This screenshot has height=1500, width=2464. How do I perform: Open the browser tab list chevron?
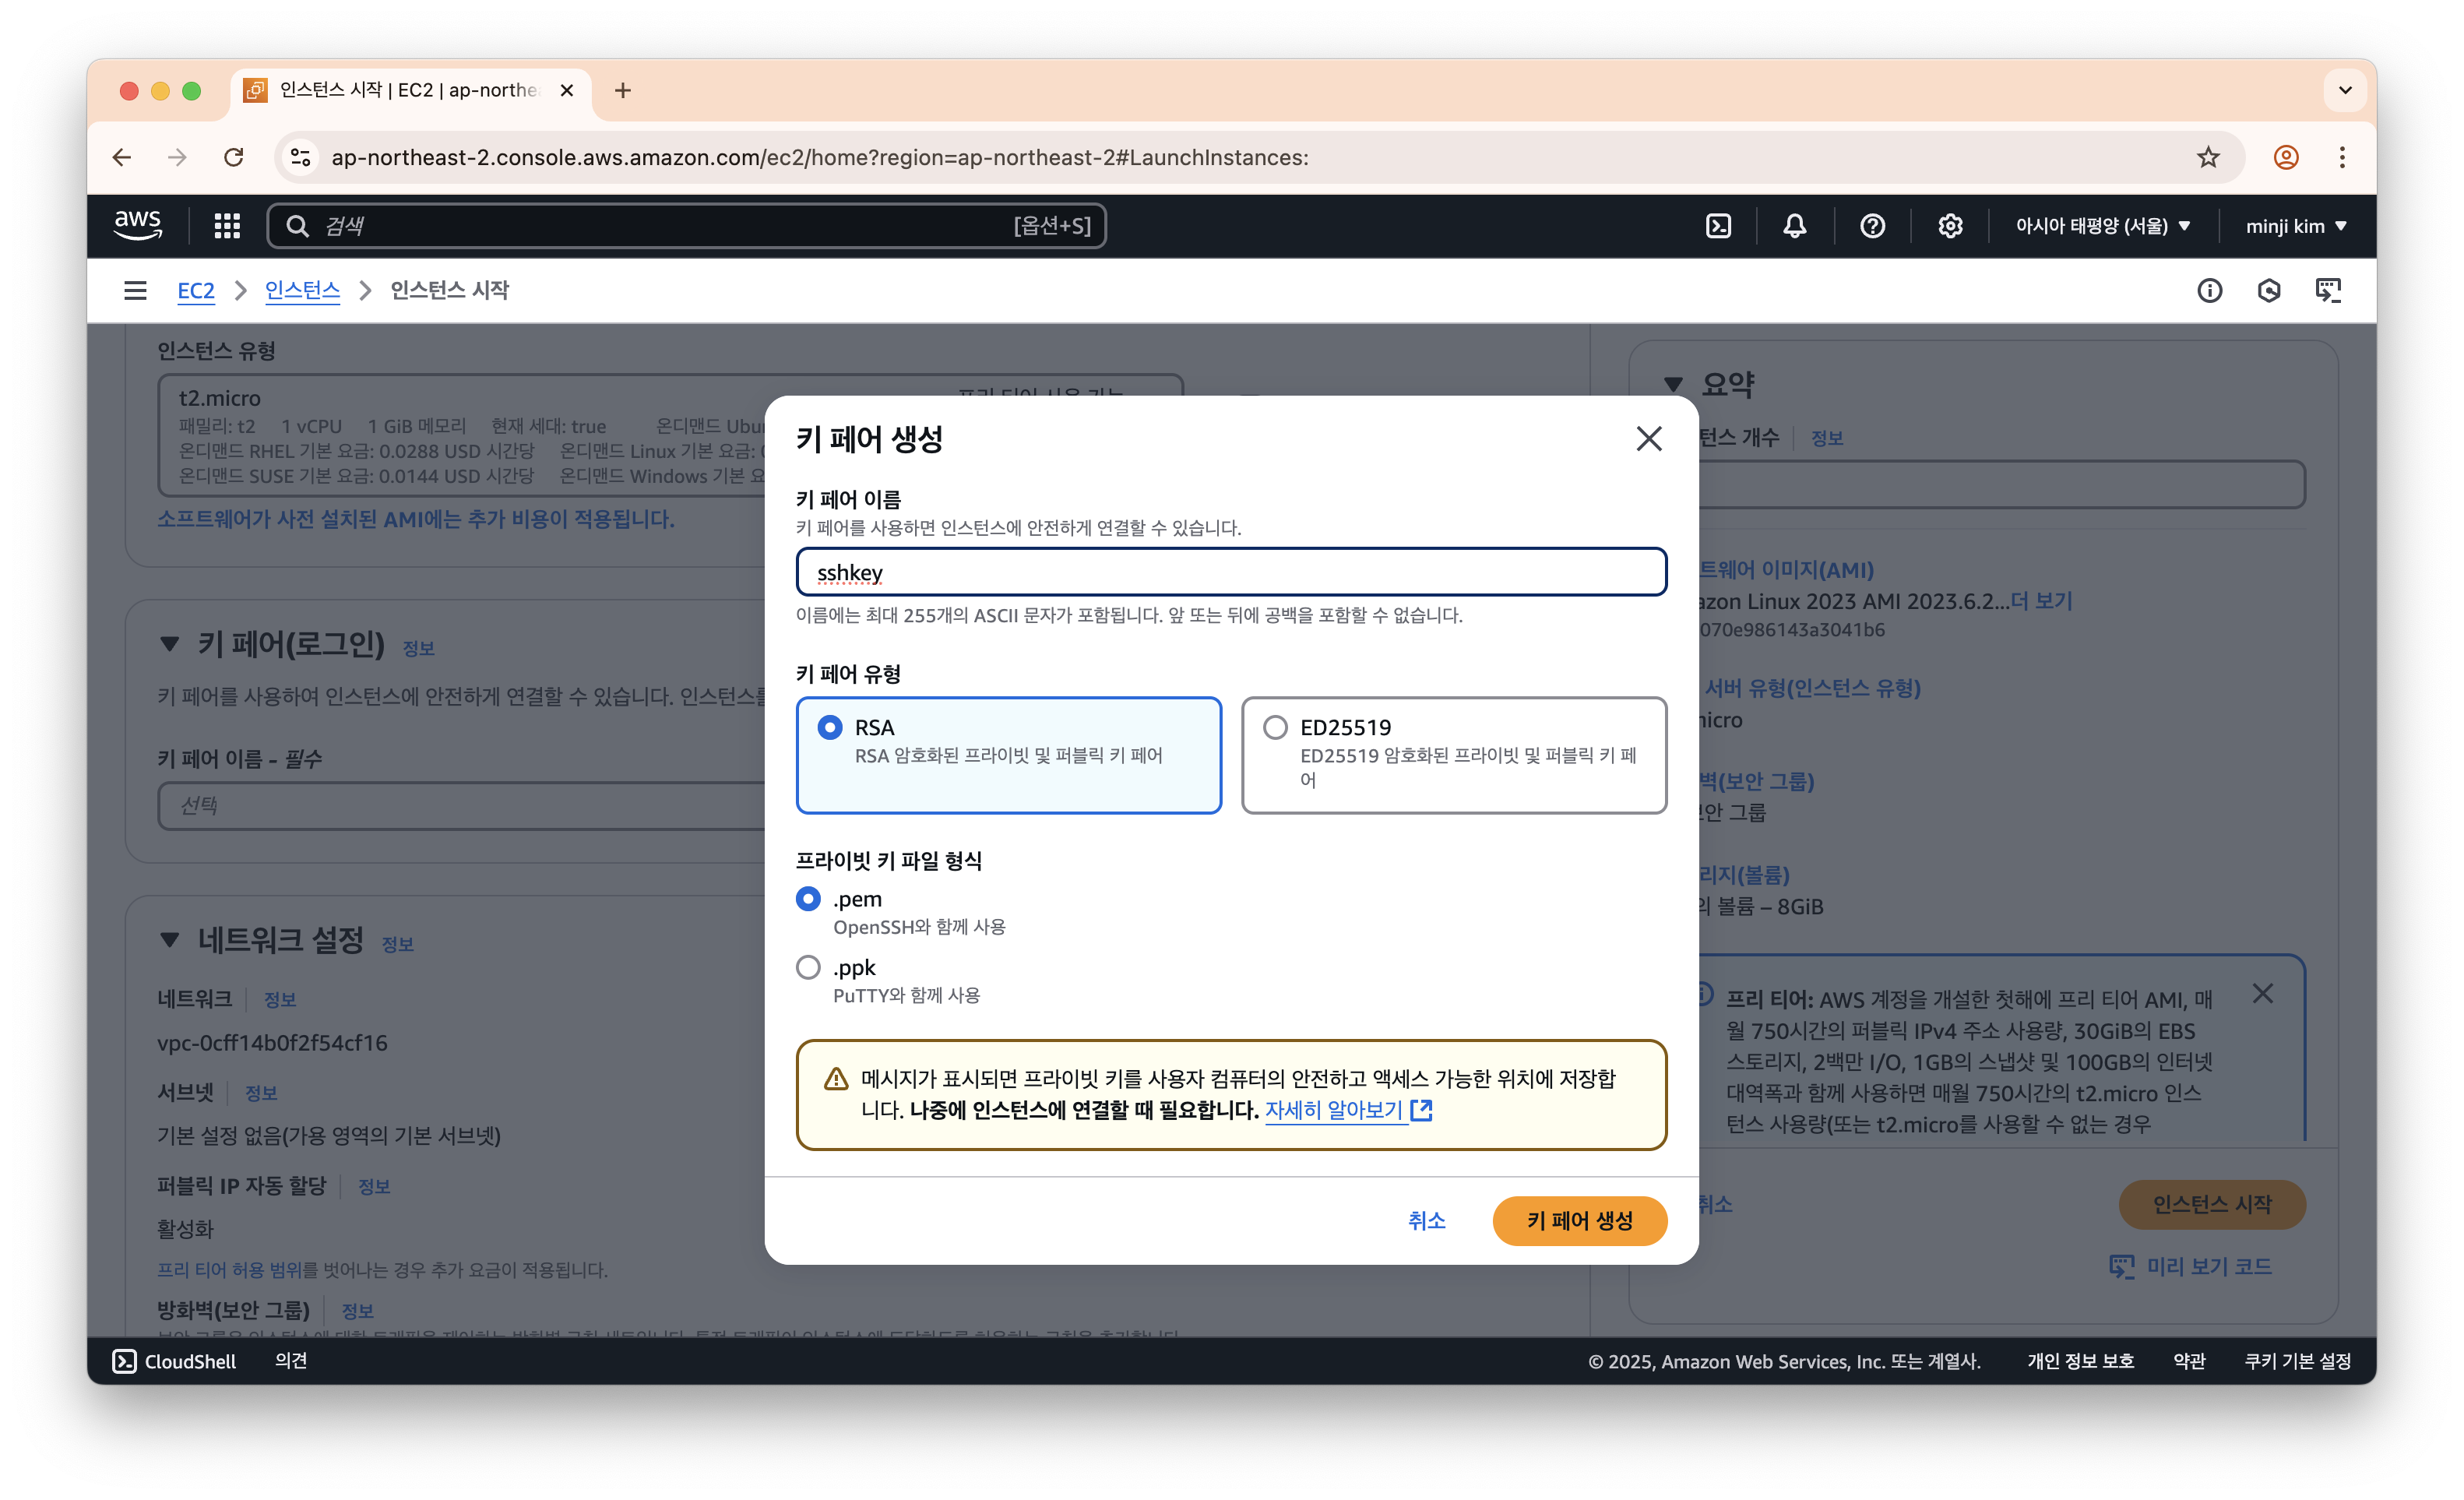(2344, 90)
